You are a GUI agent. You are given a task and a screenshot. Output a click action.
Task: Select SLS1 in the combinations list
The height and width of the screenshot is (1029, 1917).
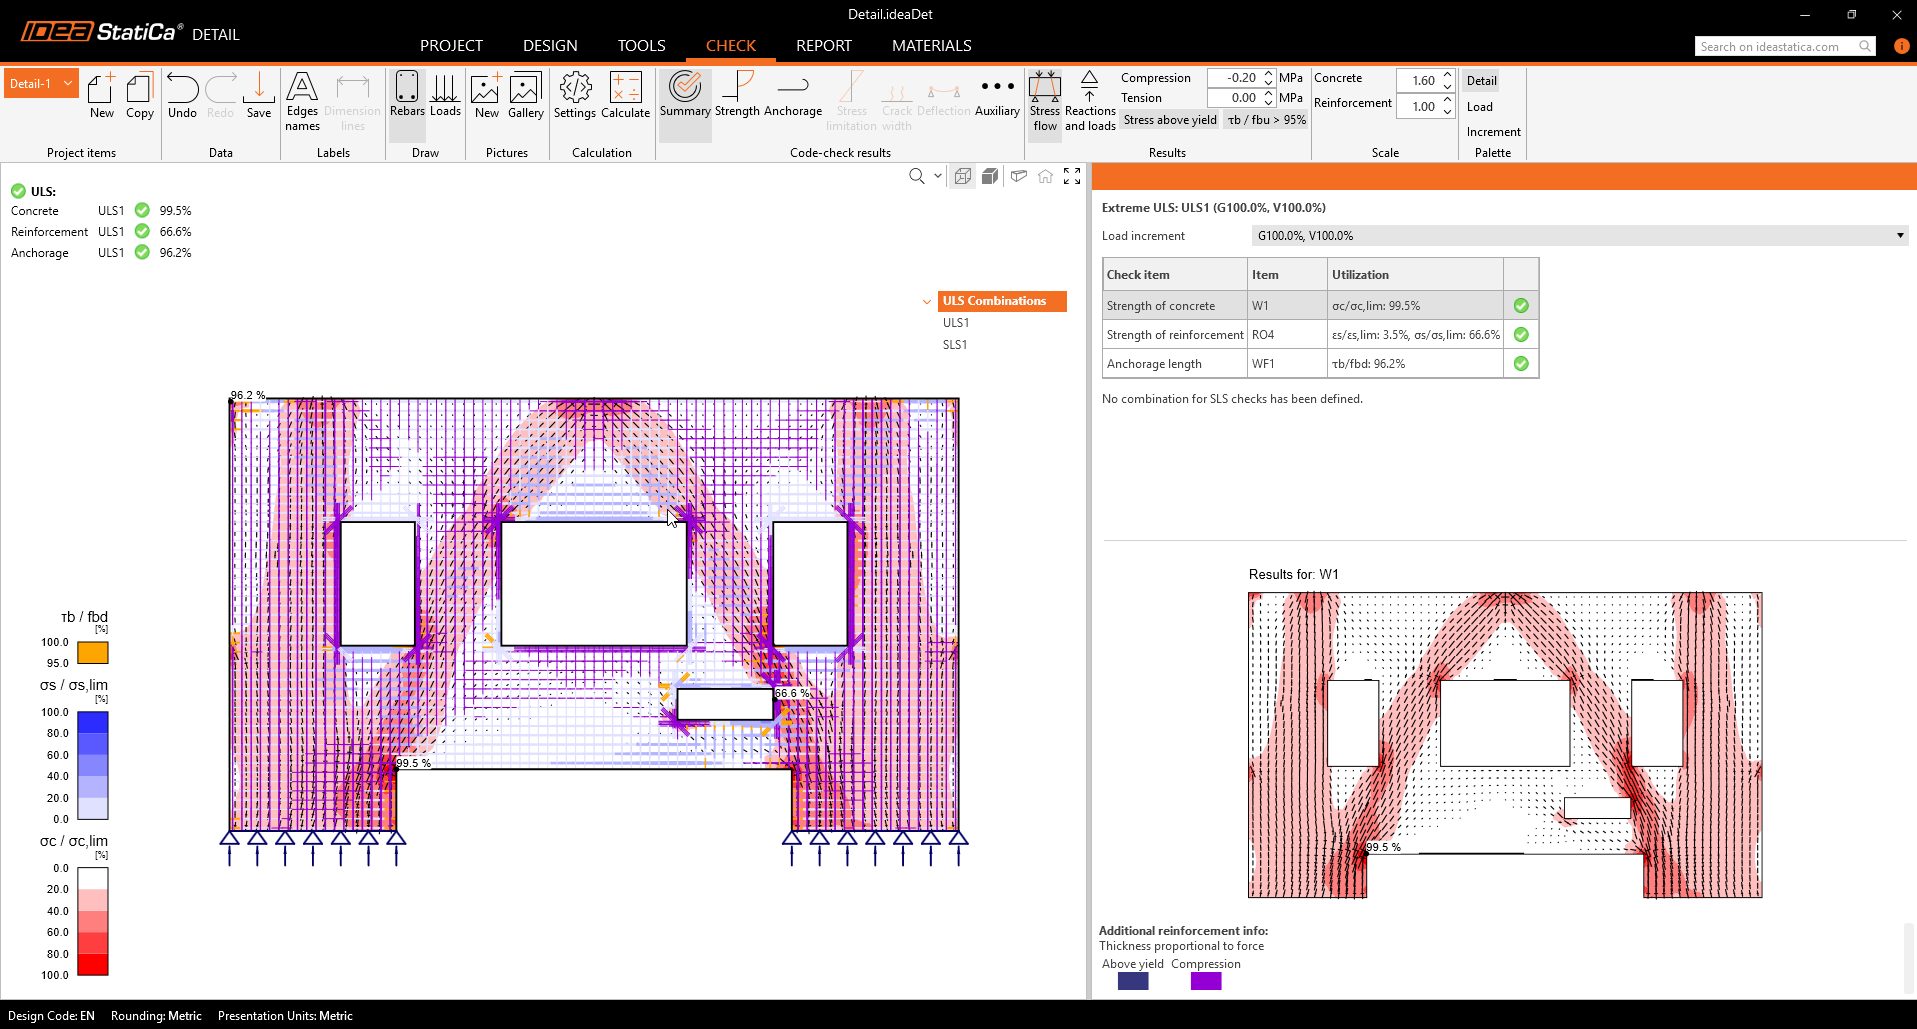[955, 345]
